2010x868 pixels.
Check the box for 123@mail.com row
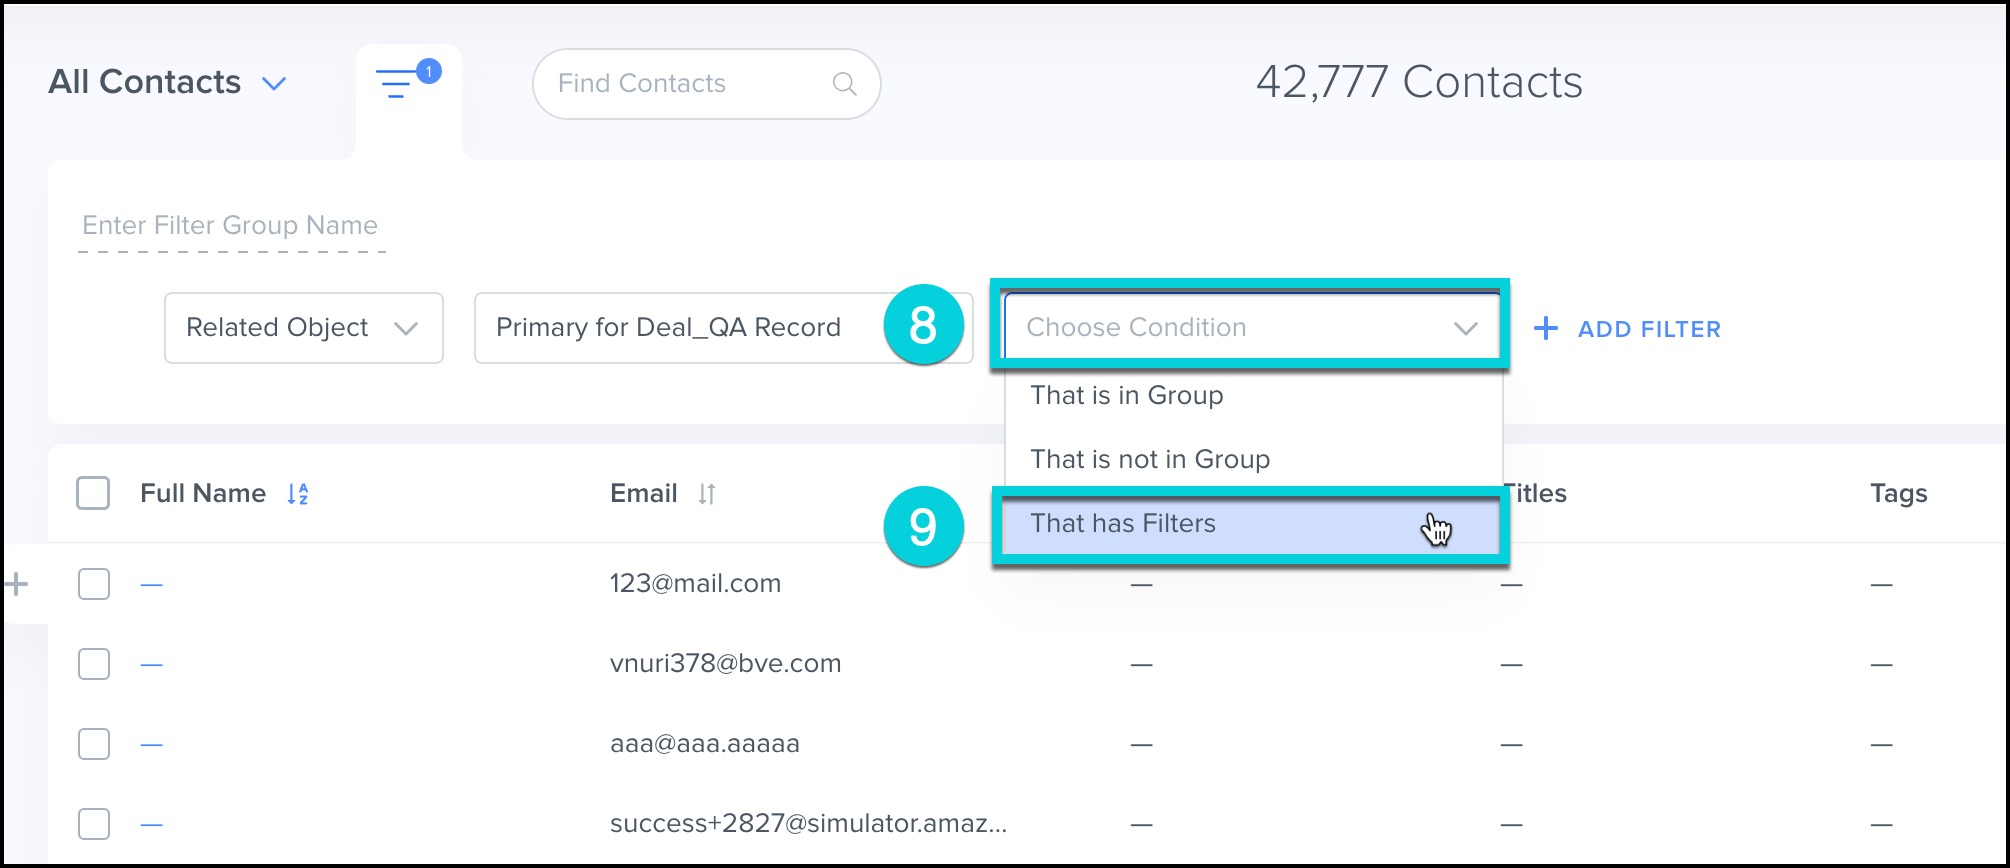[94, 584]
